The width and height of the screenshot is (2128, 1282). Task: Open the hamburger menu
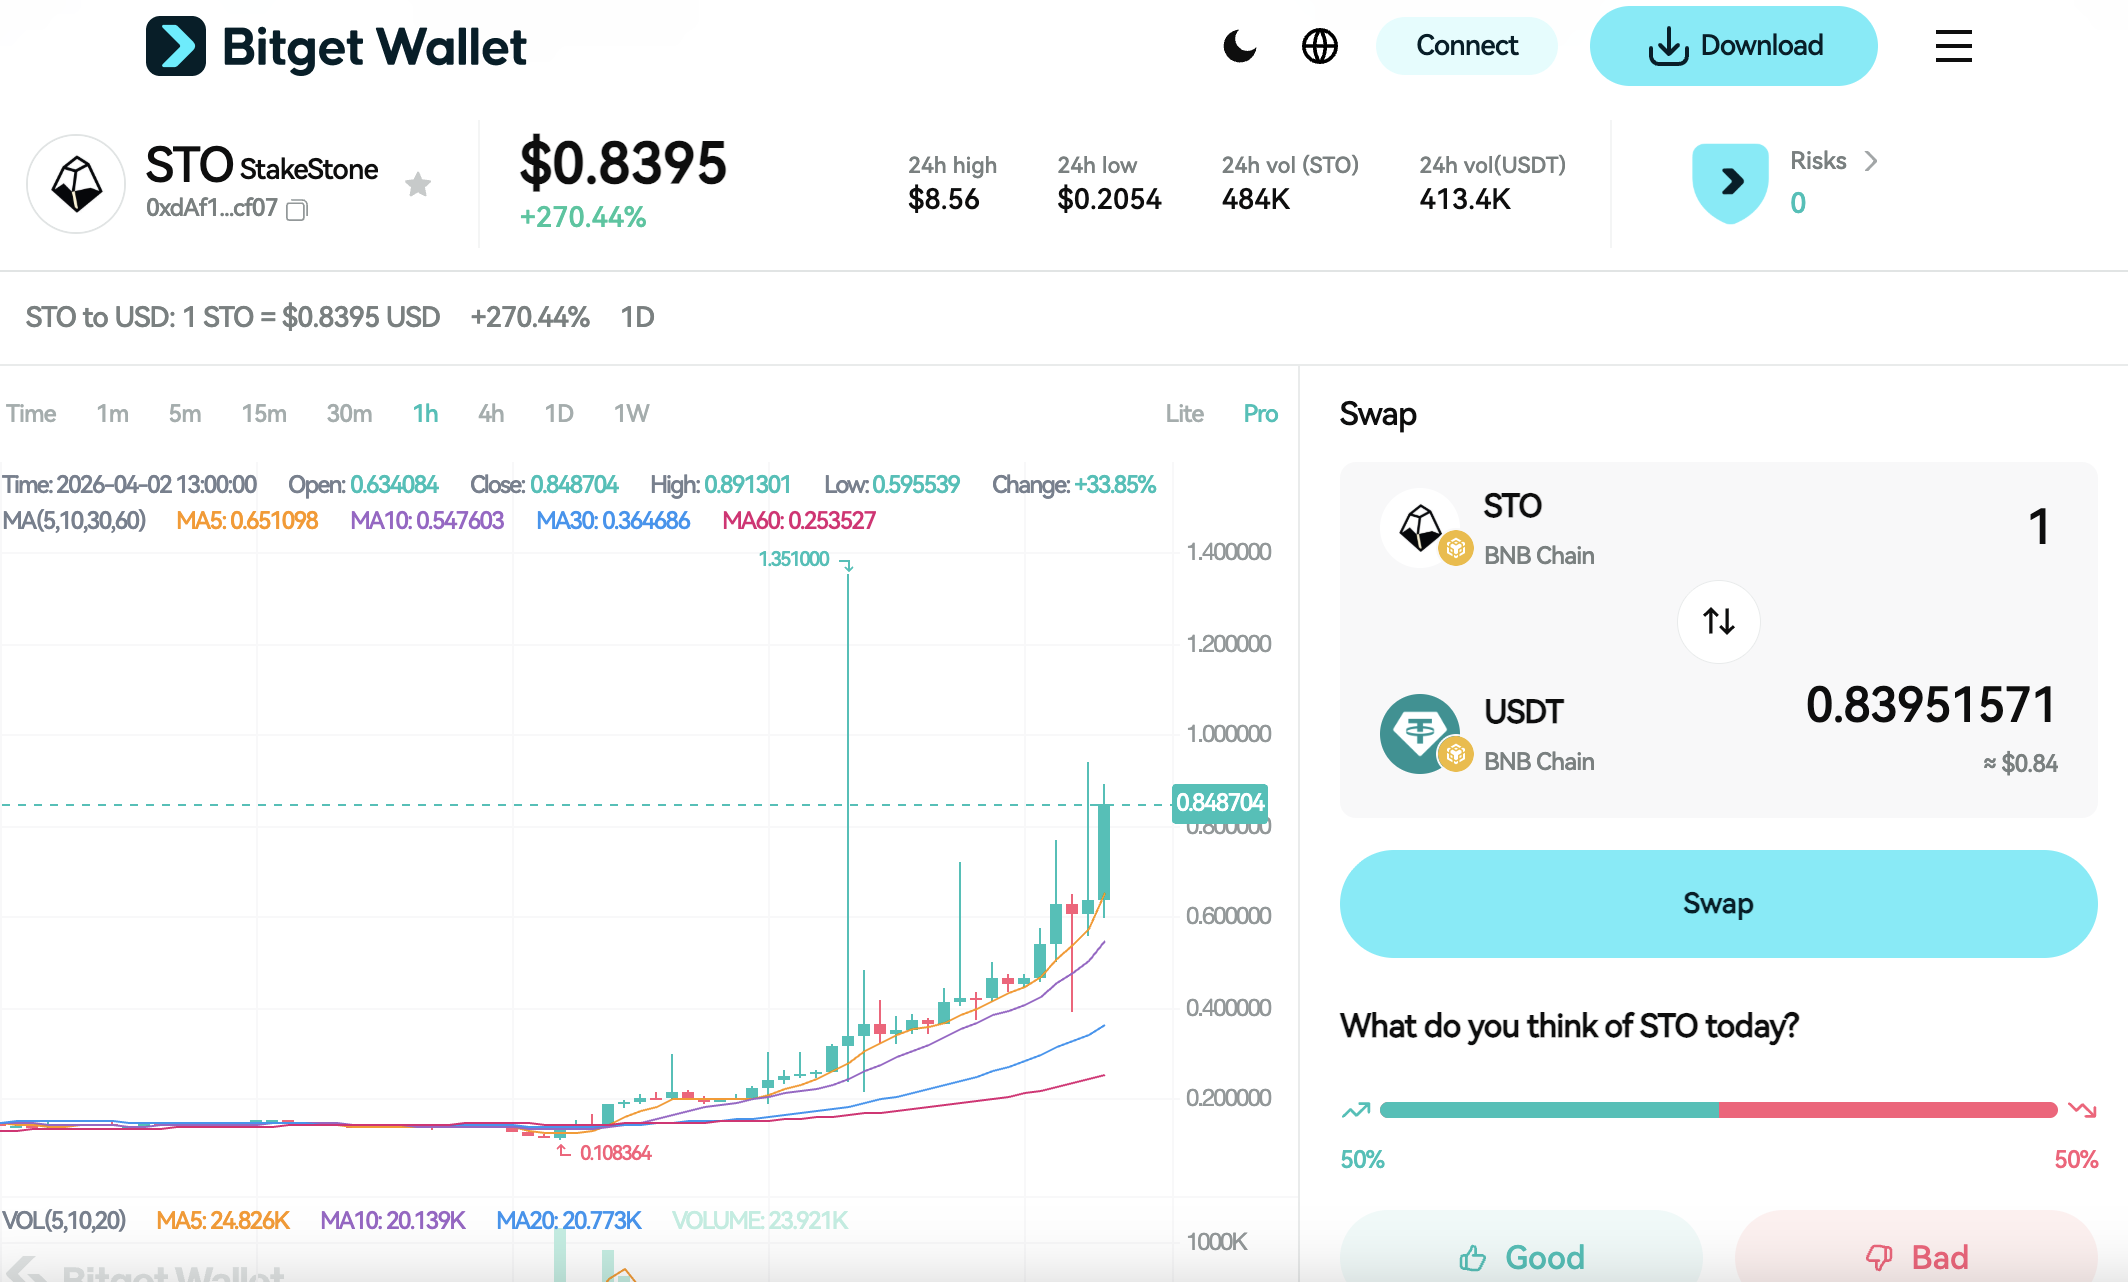(x=1952, y=46)
